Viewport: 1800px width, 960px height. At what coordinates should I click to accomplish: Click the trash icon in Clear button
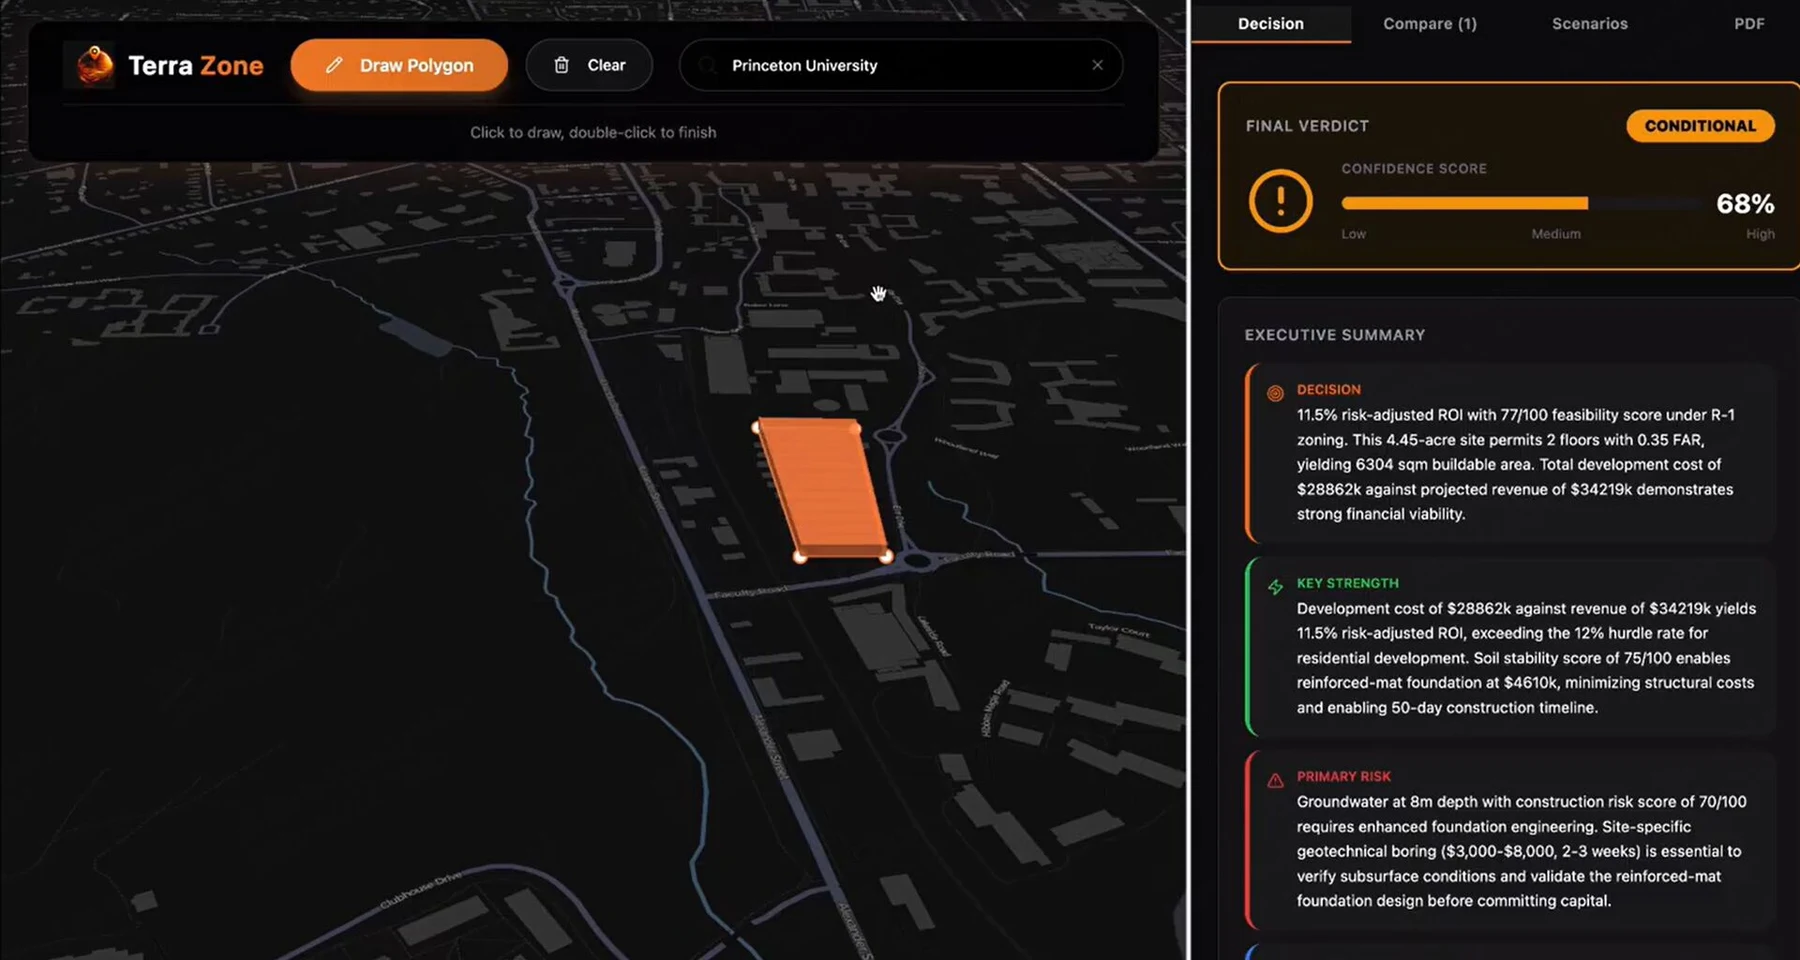562,65
